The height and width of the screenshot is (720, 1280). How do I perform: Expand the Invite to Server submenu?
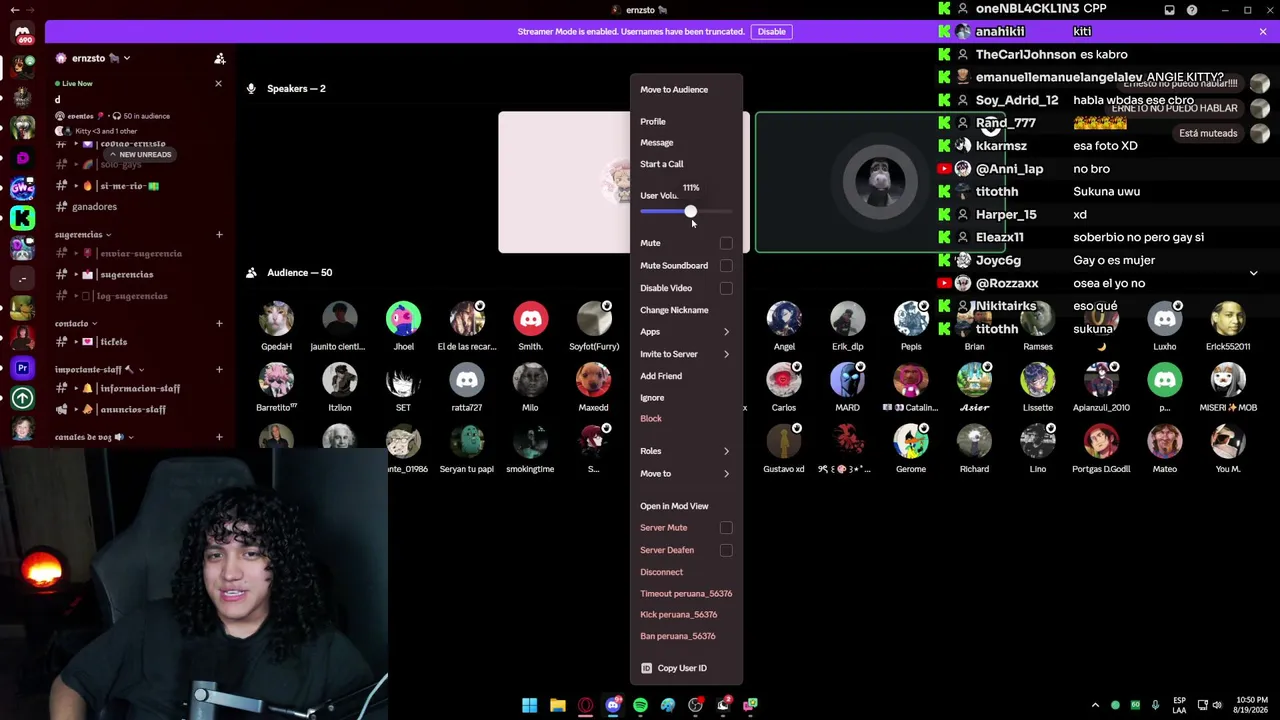686,354
